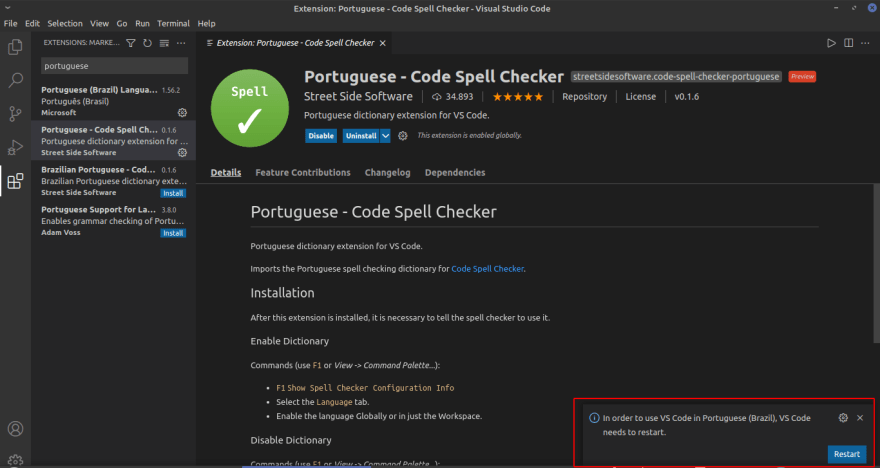Screen dimensions: 880x468
Task: Install Portuguese Support for LanguageTool
Action: [173, 233]
